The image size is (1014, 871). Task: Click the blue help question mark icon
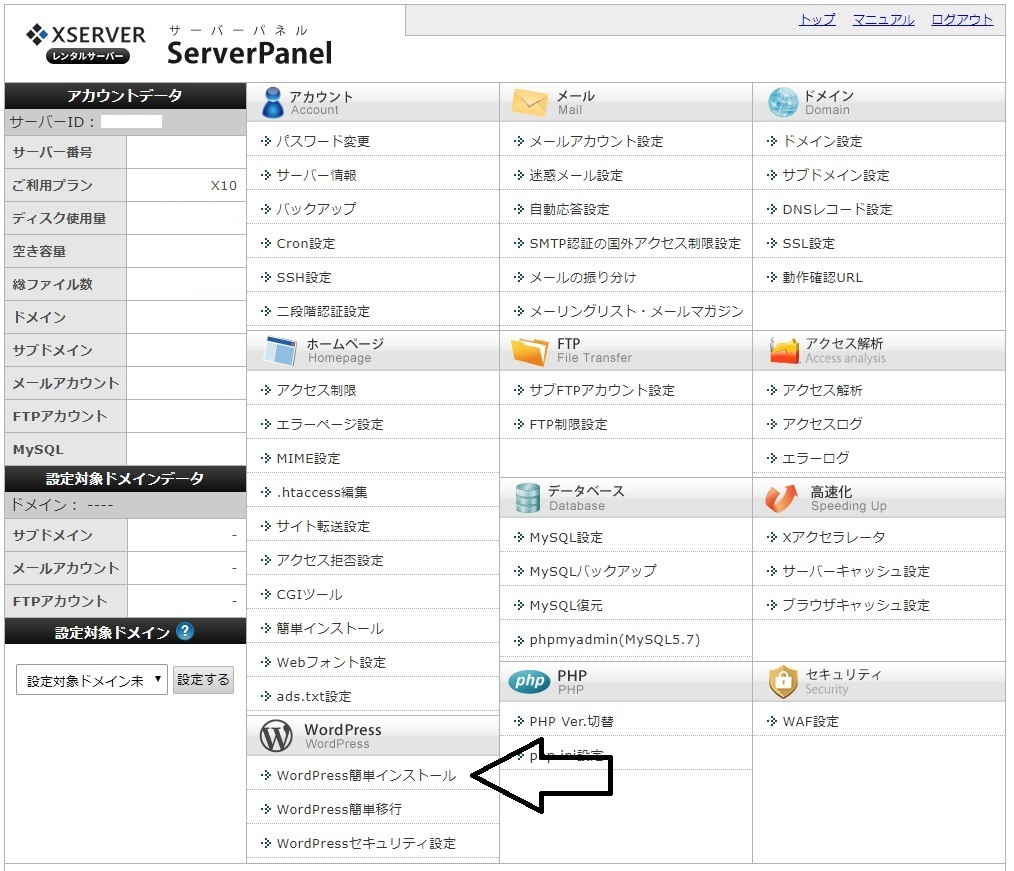tap(185, 631)
